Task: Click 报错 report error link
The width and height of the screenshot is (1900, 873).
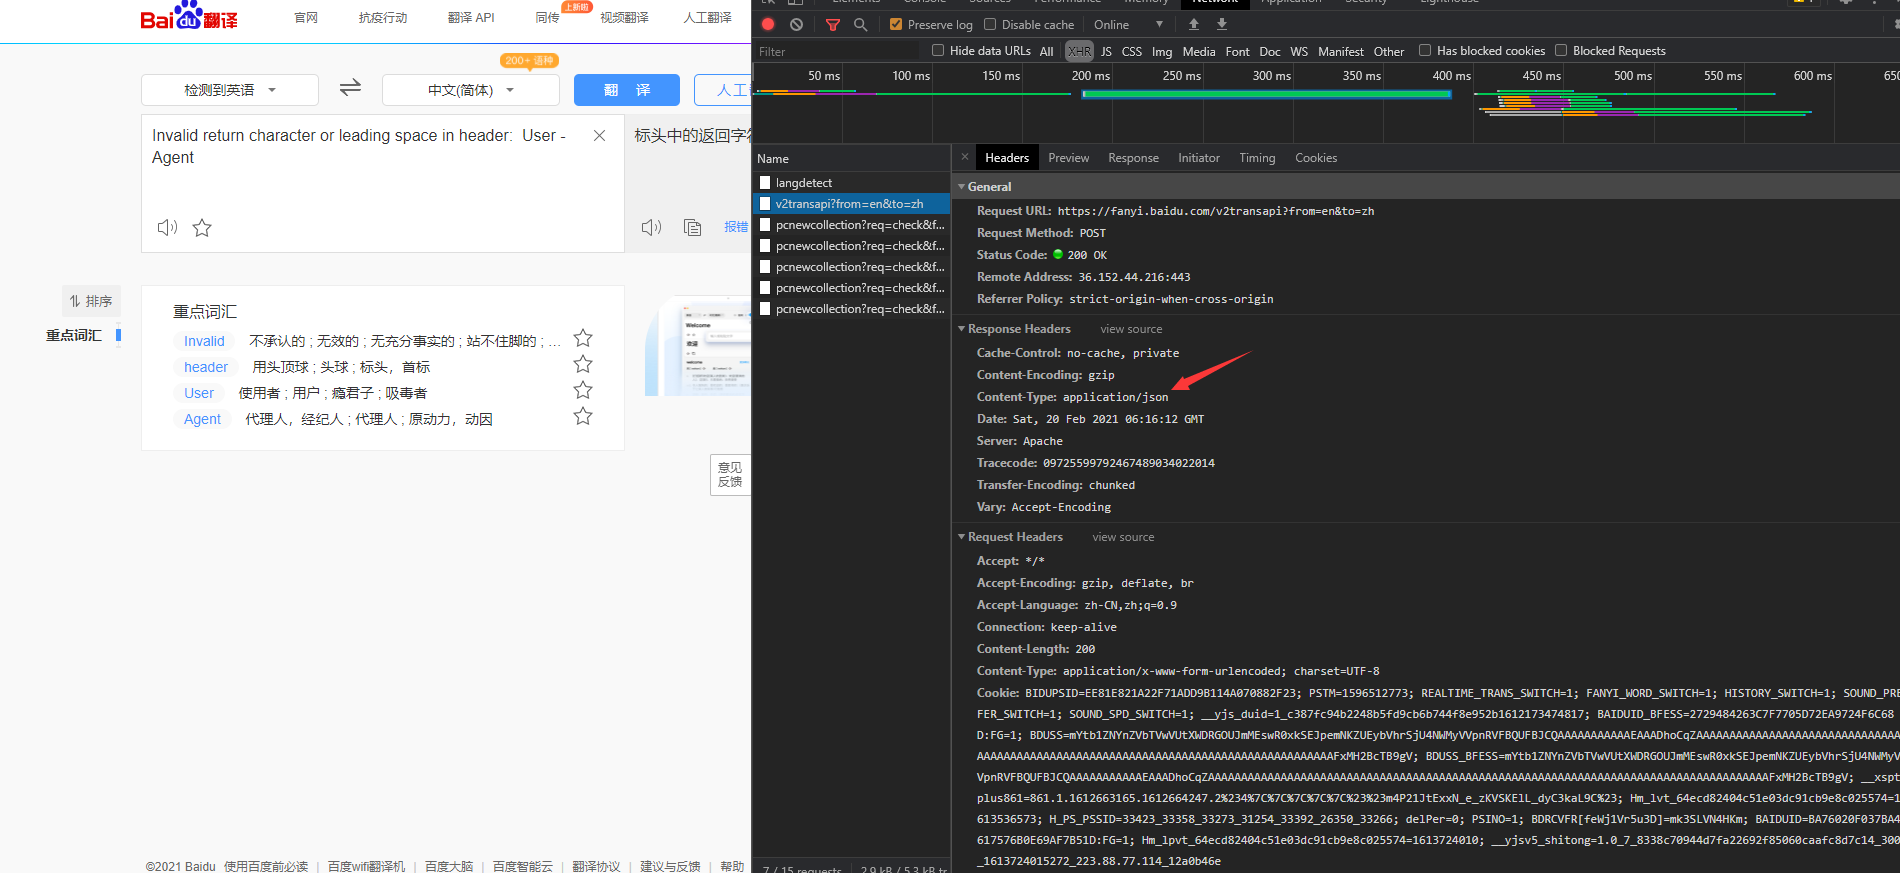Action: [736, 227]
